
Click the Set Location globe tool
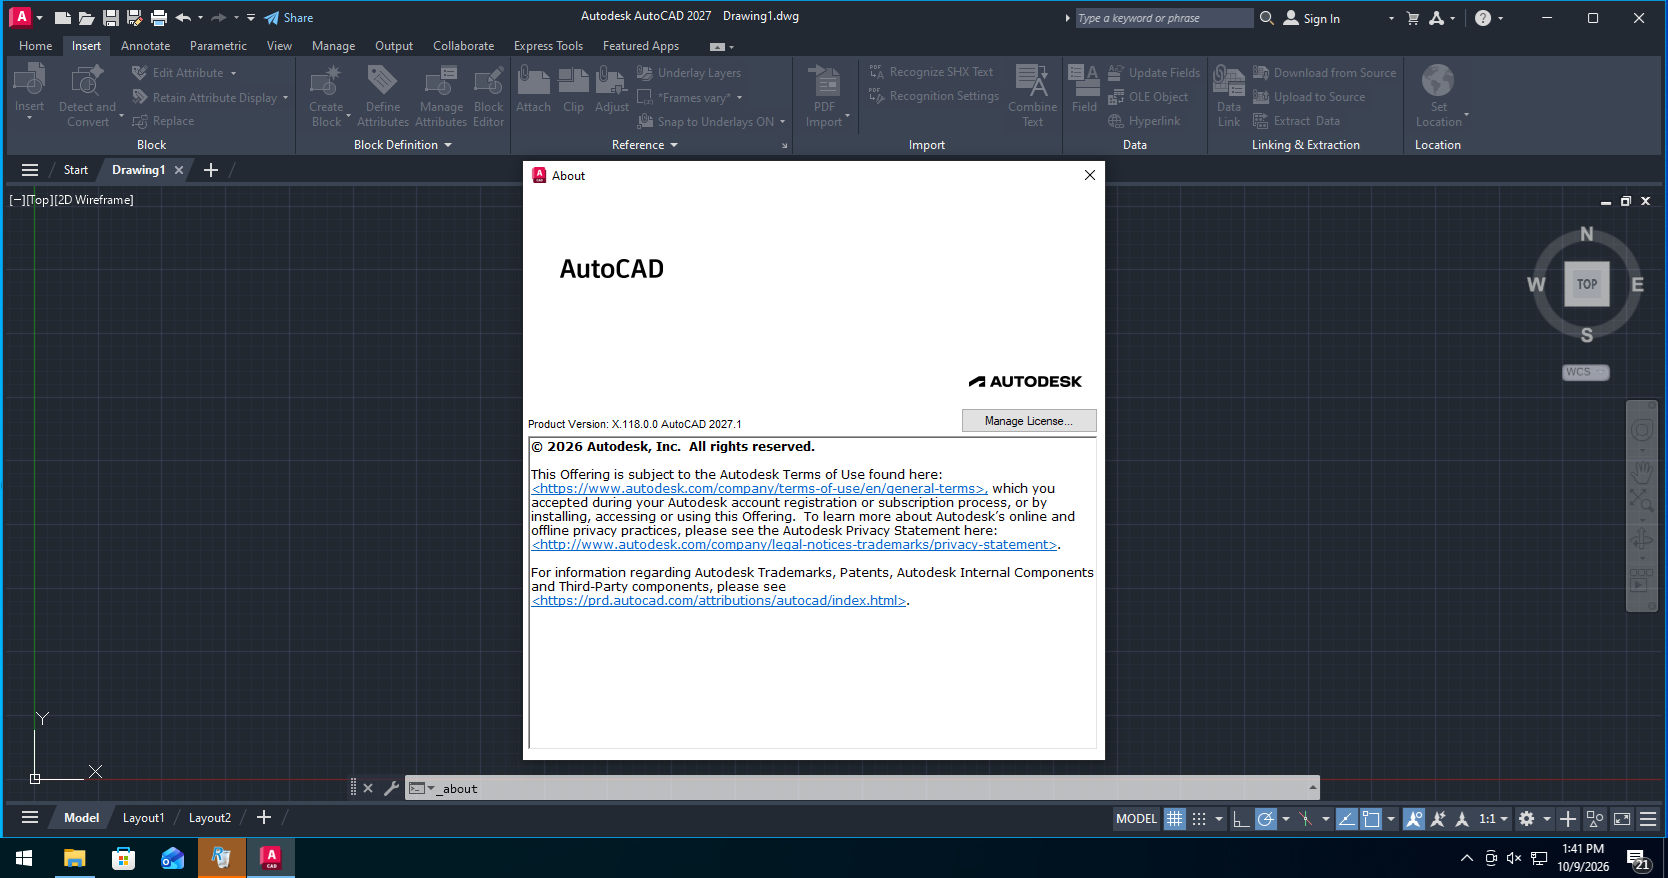point(1438,96)
